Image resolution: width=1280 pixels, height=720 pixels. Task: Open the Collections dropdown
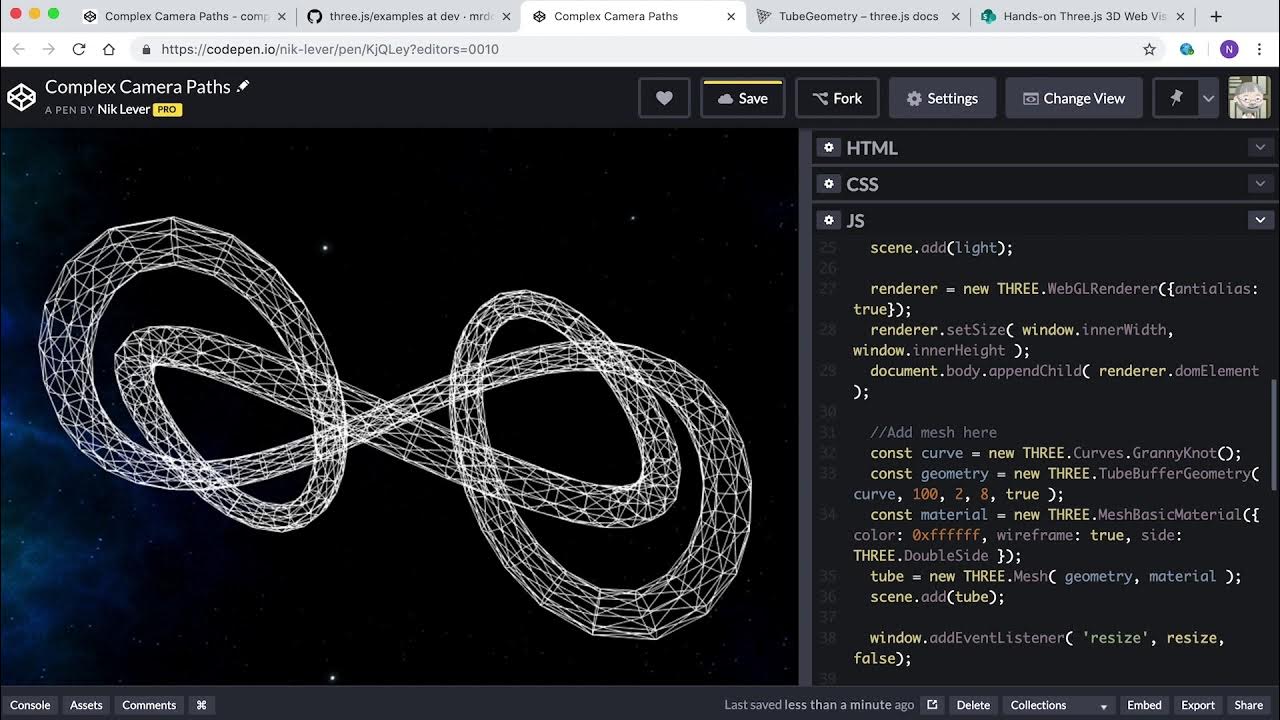[1058, 705]
